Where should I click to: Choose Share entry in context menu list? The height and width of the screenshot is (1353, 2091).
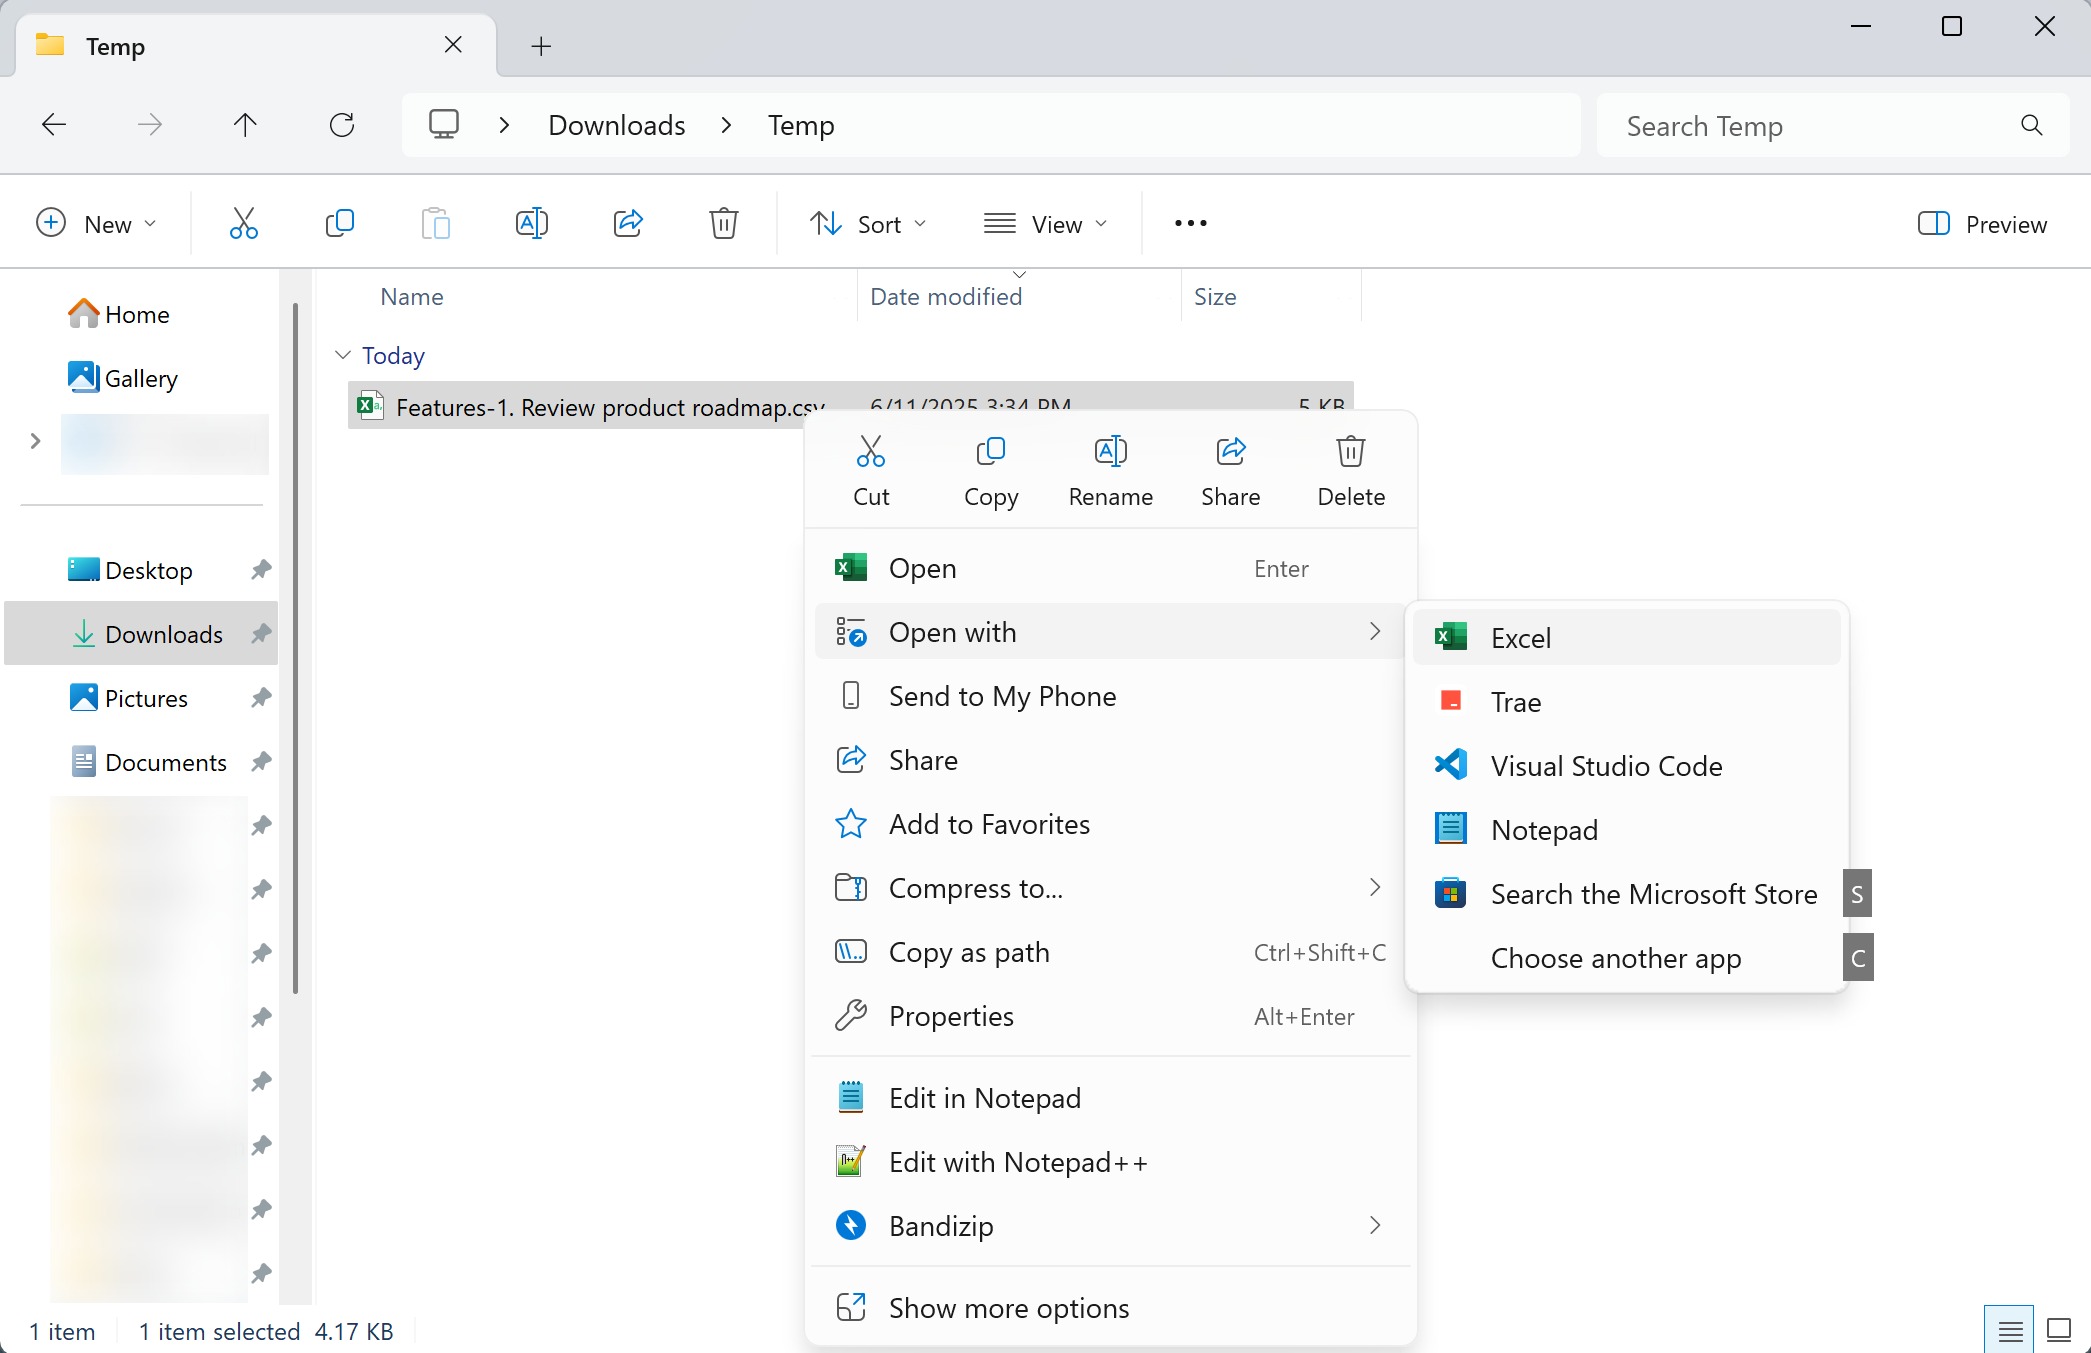tap(1111, 760)
